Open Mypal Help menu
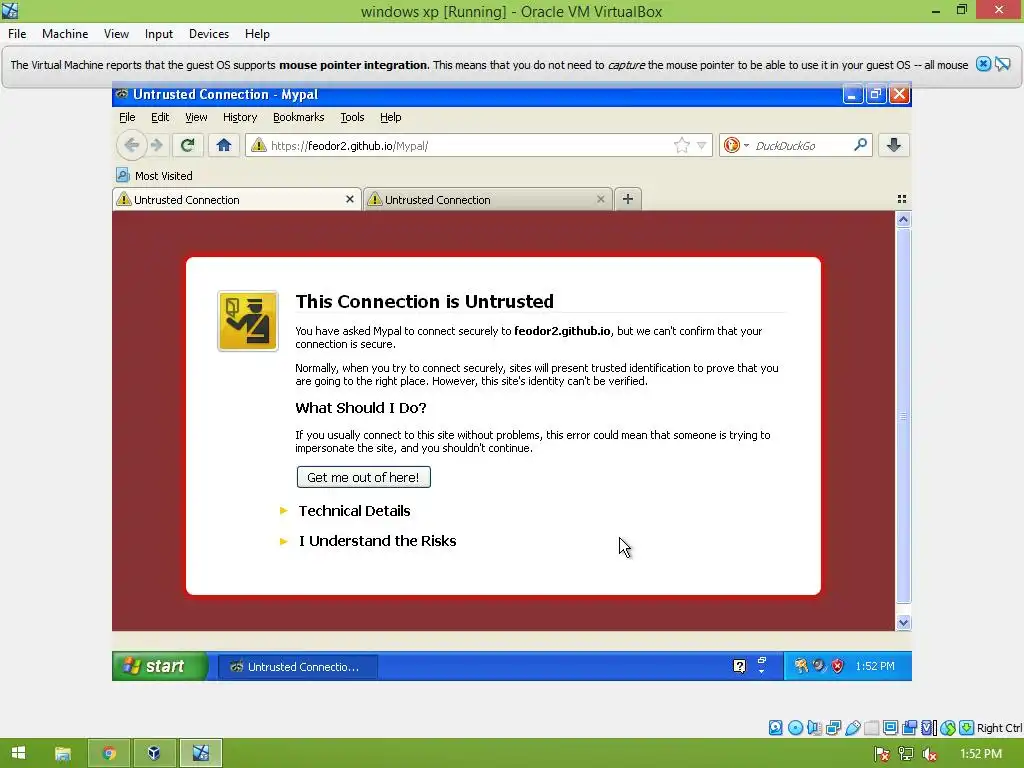Screen dimensions: 1024x768 [391, 117]
